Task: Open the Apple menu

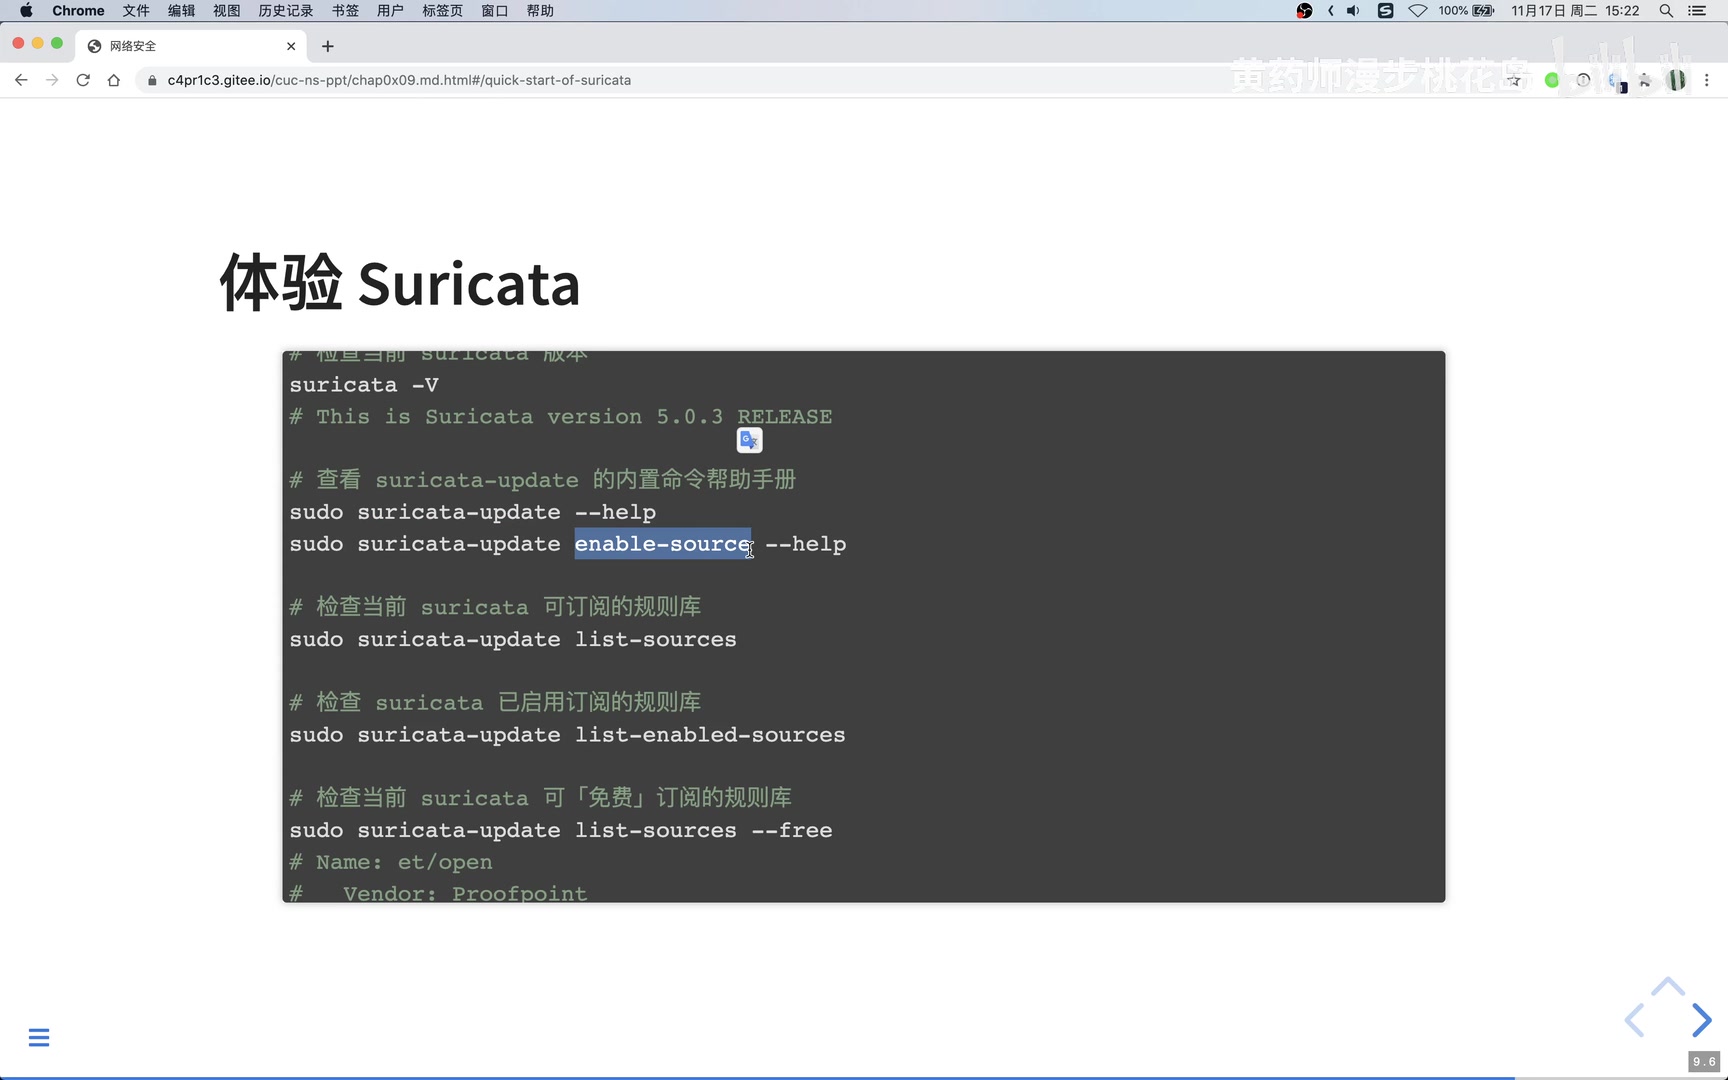Action: pos(26,11)
